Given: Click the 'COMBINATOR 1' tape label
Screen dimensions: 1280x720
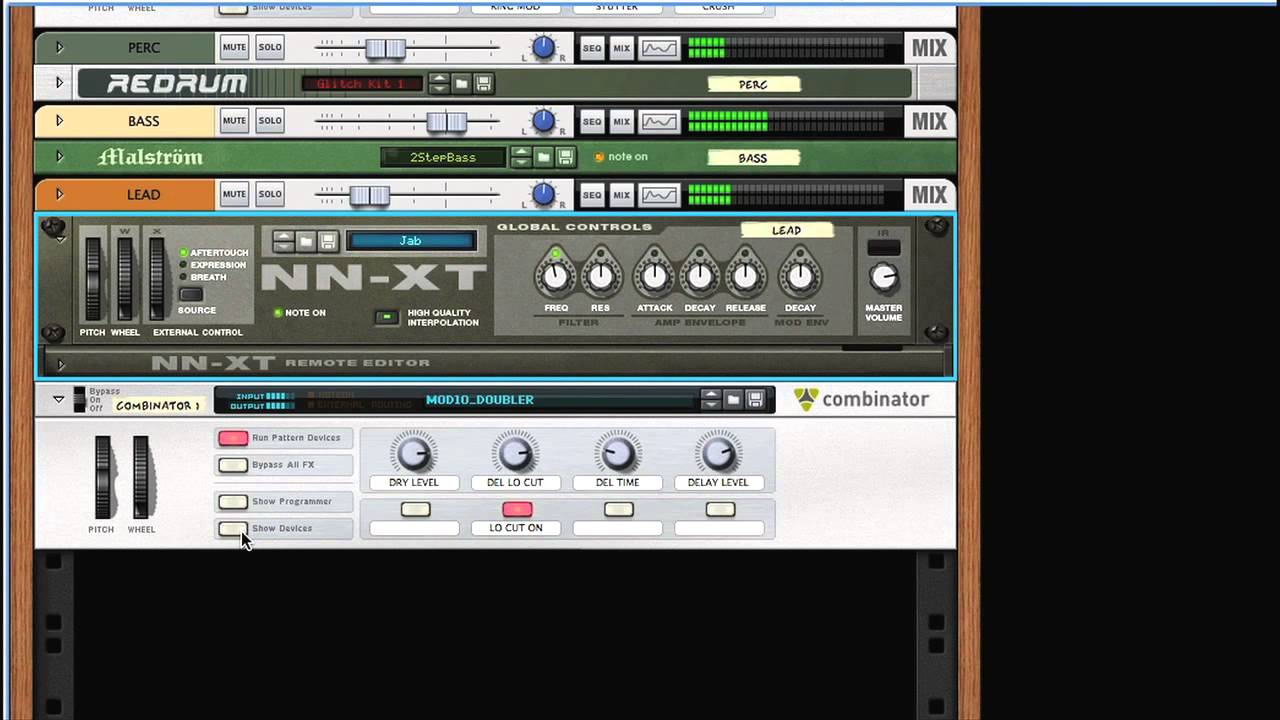Looking at the screenshot, I should (x=158, y=405).
